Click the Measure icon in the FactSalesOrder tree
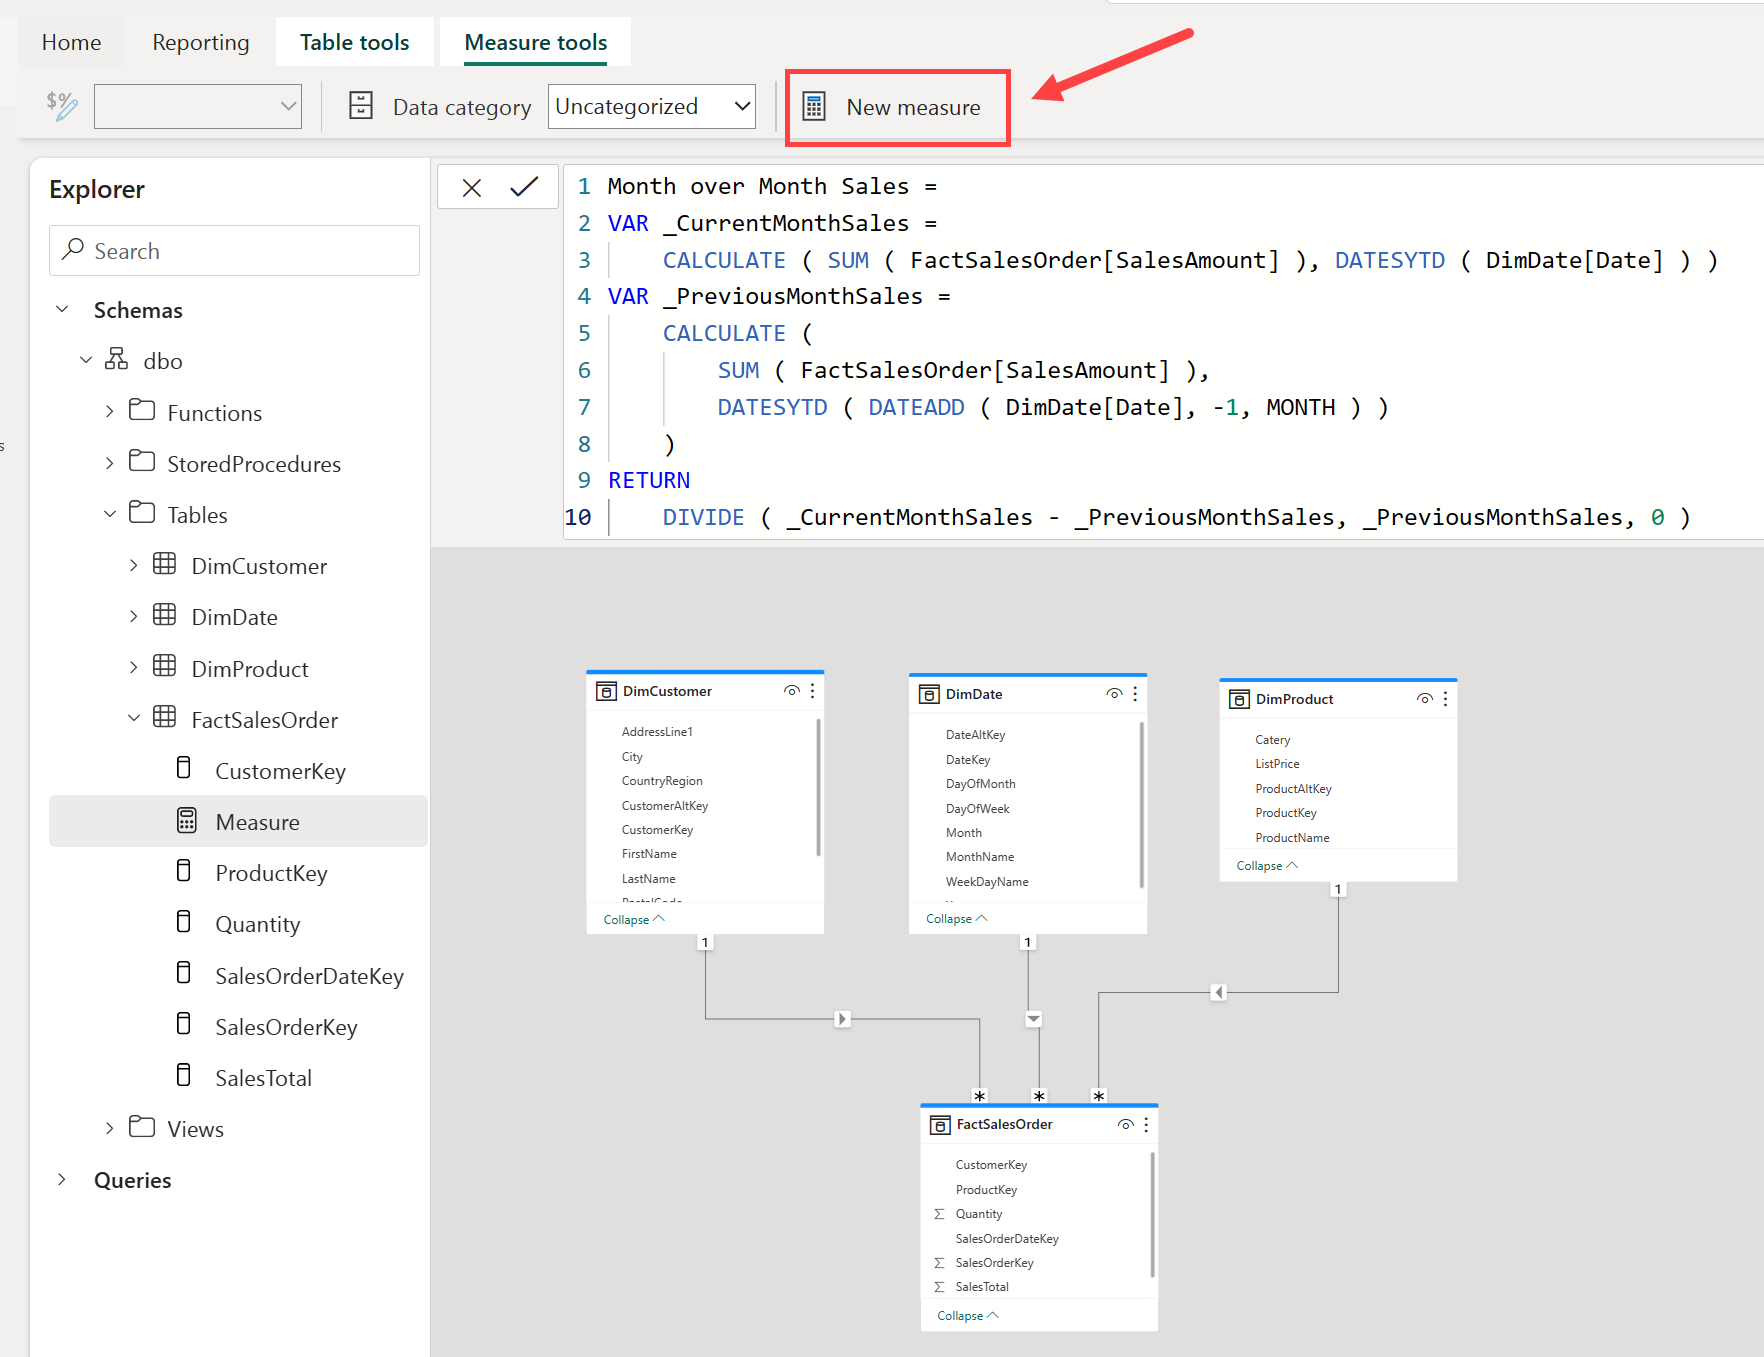This screenshot has height=1357, width=1764. click(x=186, y=820)
